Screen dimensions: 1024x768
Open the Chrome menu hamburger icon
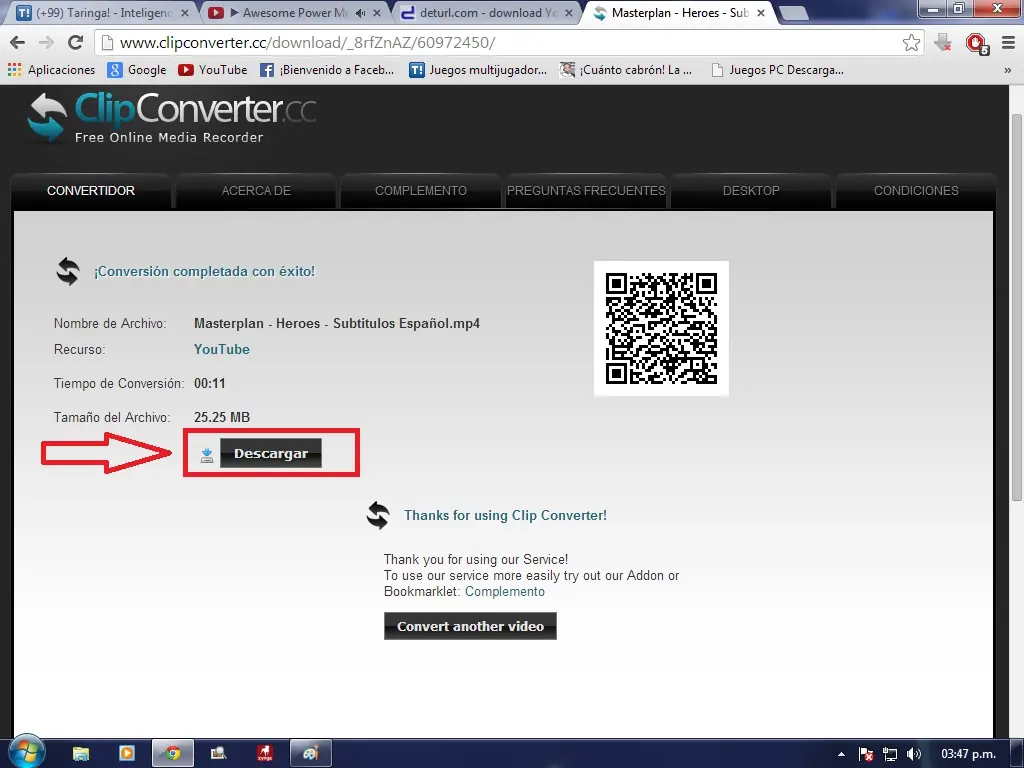pos(1008,42)
